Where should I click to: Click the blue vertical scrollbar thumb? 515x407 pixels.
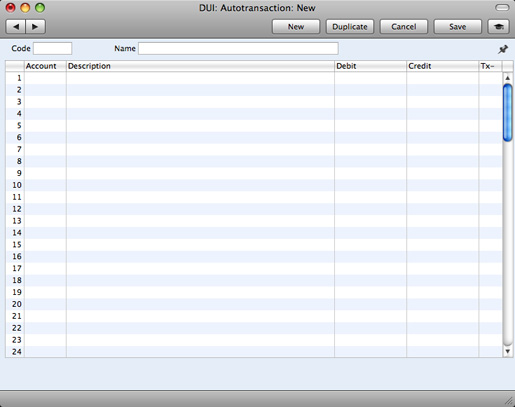pos(508,113)
